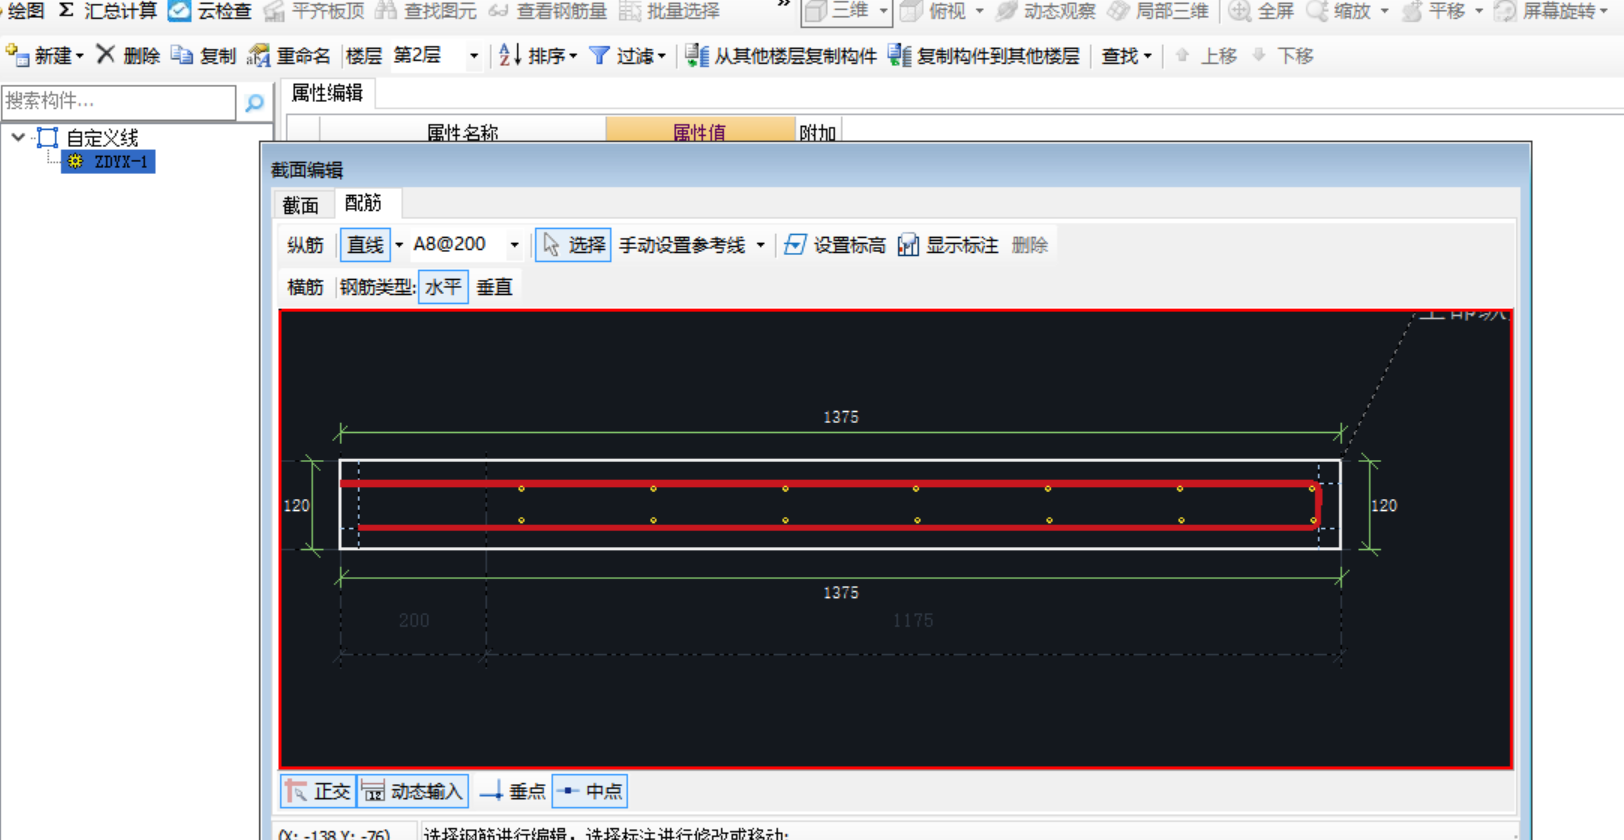Click 设置标高 elevation tool

(835, 245)
